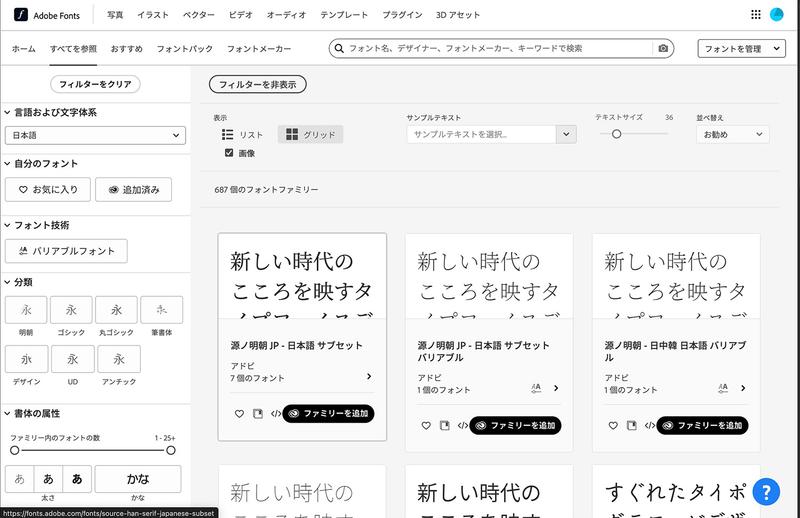Click the Adobe Fonts logo icon
Viewport: 800px width, 518px height.
pos(19,15)
